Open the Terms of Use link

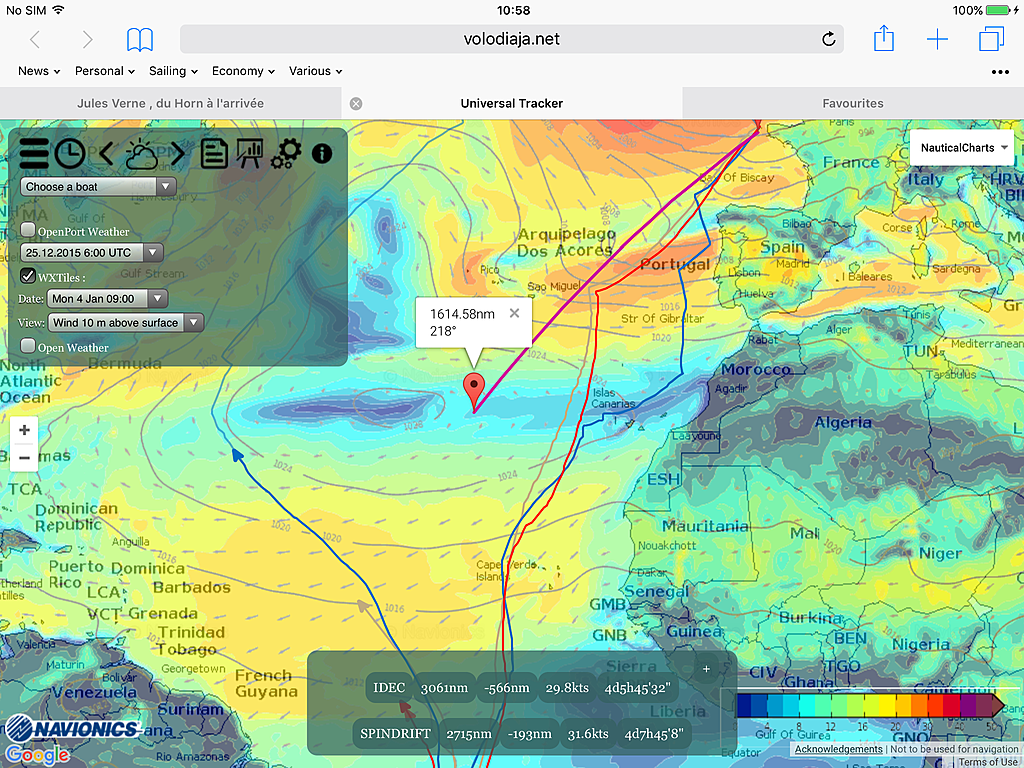988,762
